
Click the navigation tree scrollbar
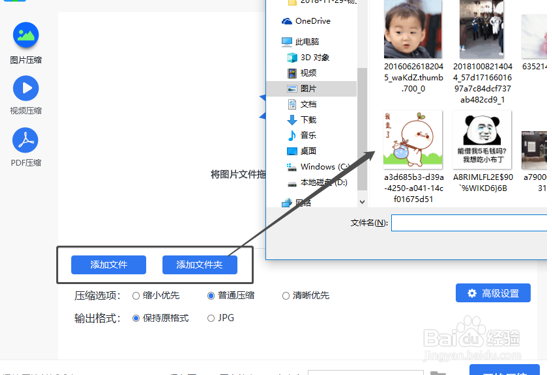click(x=362, y=129)
